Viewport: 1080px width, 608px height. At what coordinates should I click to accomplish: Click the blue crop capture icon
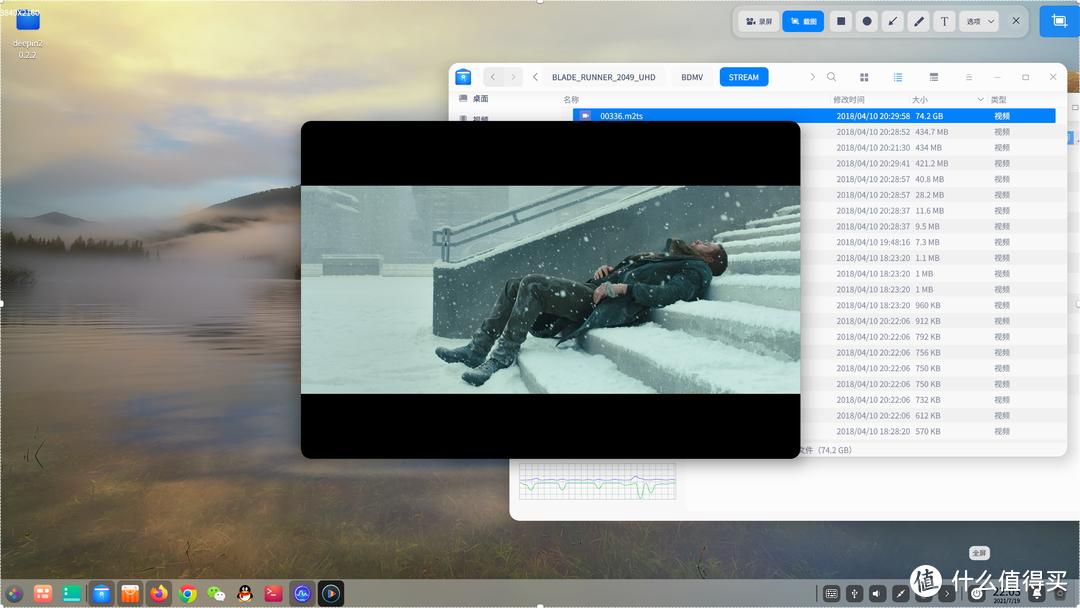(1058, 20)
